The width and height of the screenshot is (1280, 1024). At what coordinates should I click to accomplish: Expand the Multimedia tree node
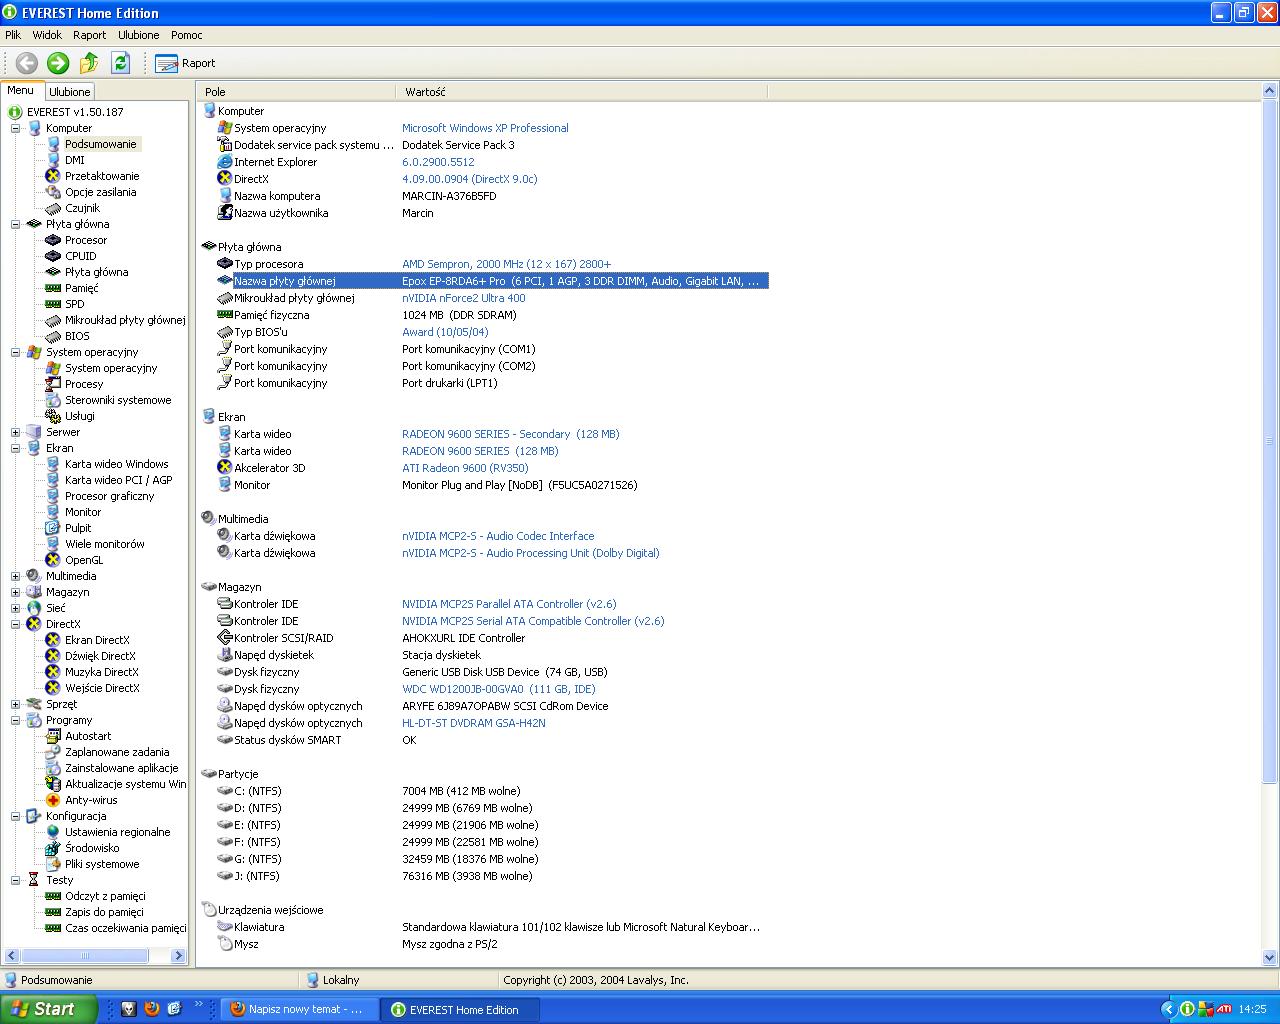(x=16, y=576)
